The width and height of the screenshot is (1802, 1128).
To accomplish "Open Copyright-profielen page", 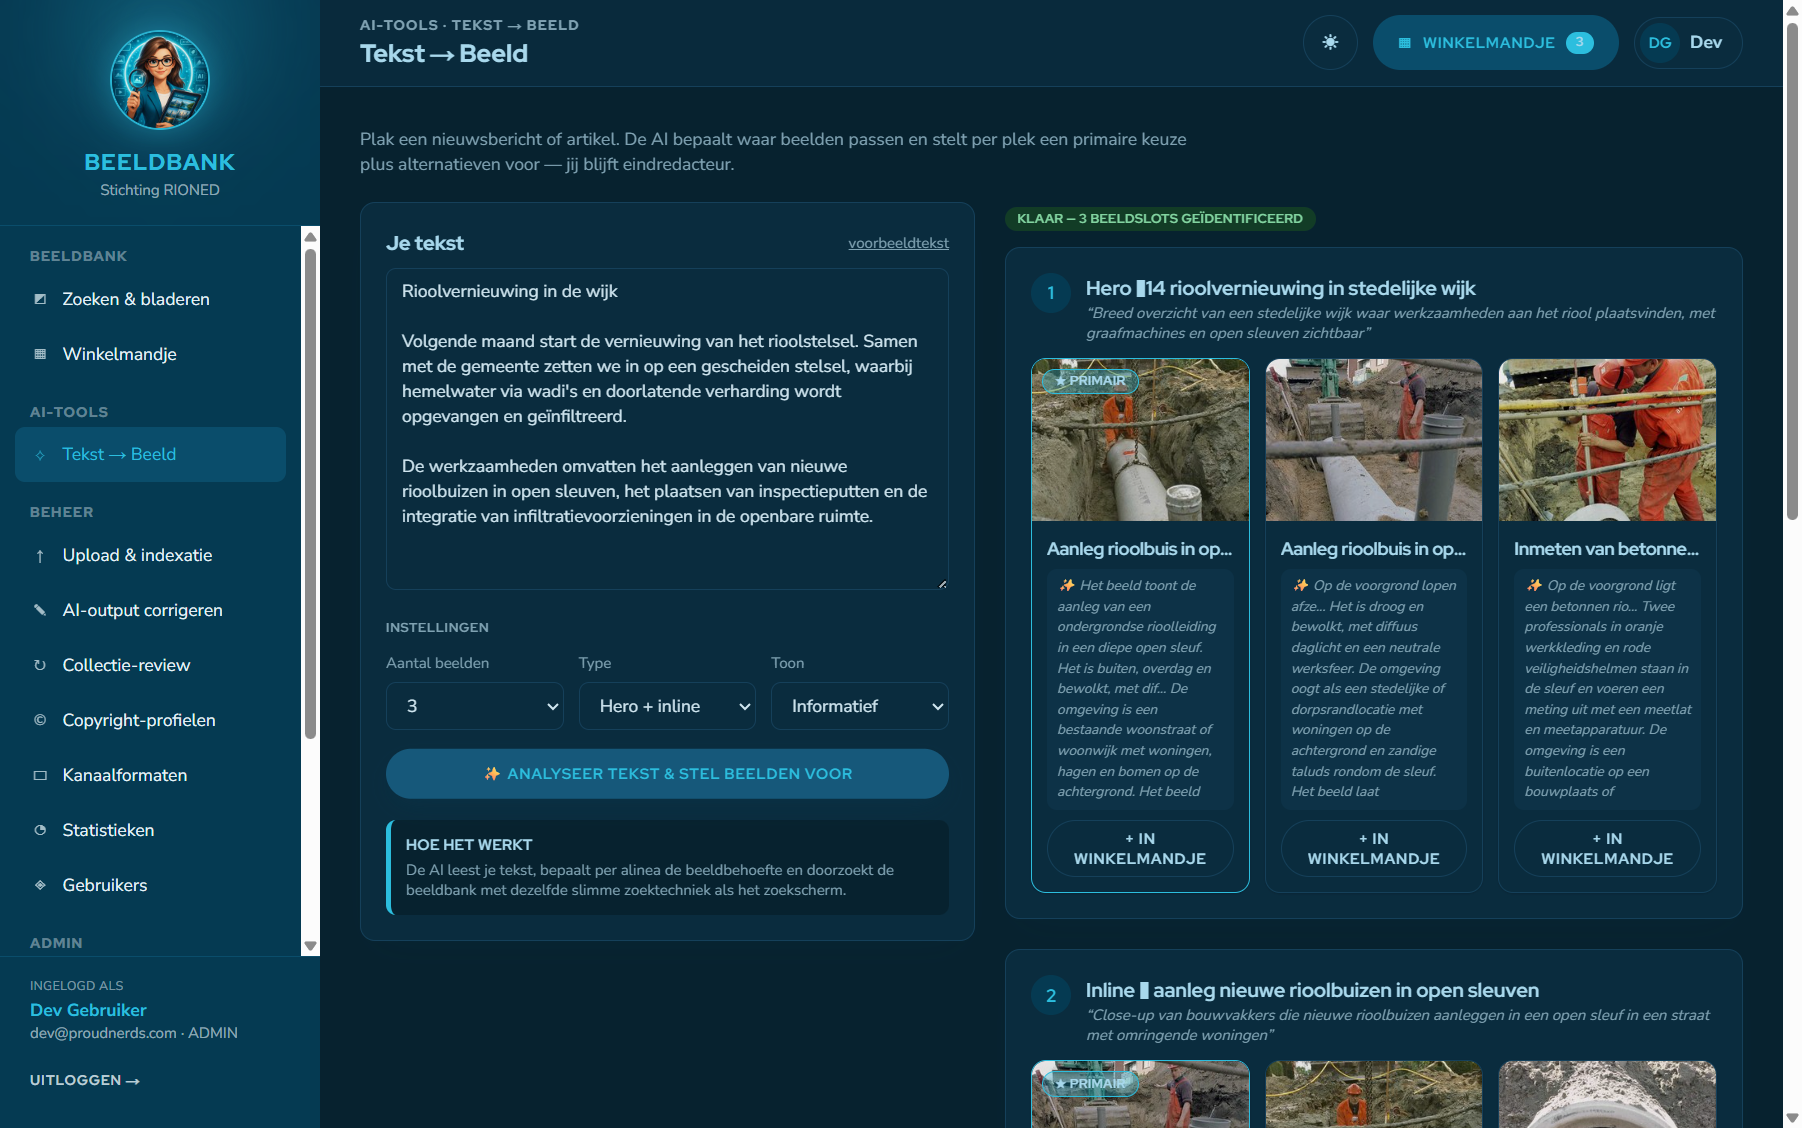I will point(151,720).
